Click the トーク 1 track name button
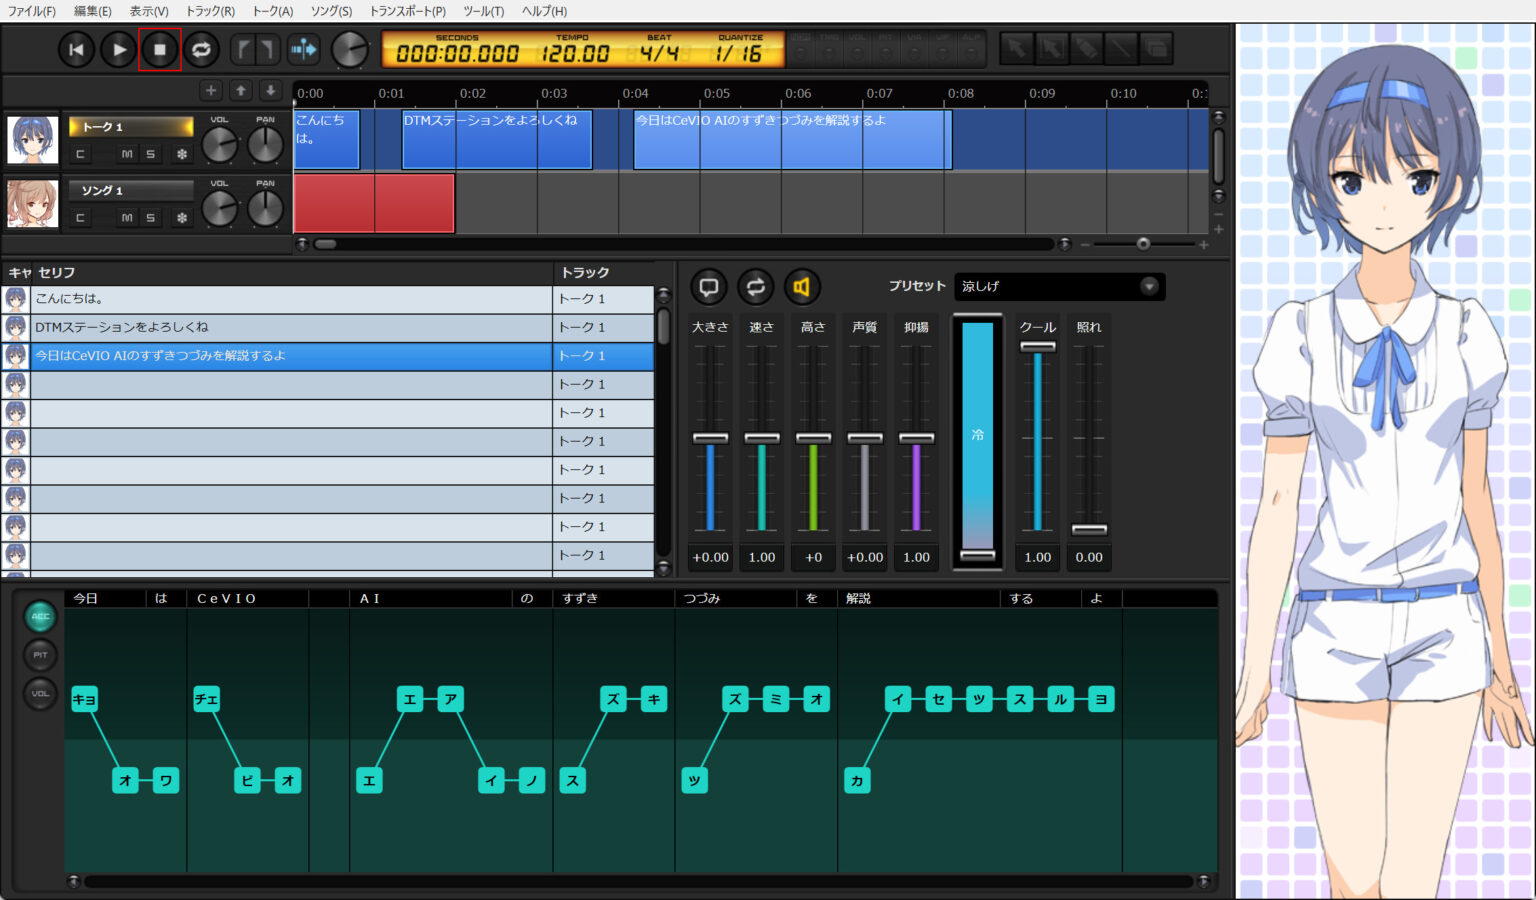The image size is (1536, 900). (130, 127)
